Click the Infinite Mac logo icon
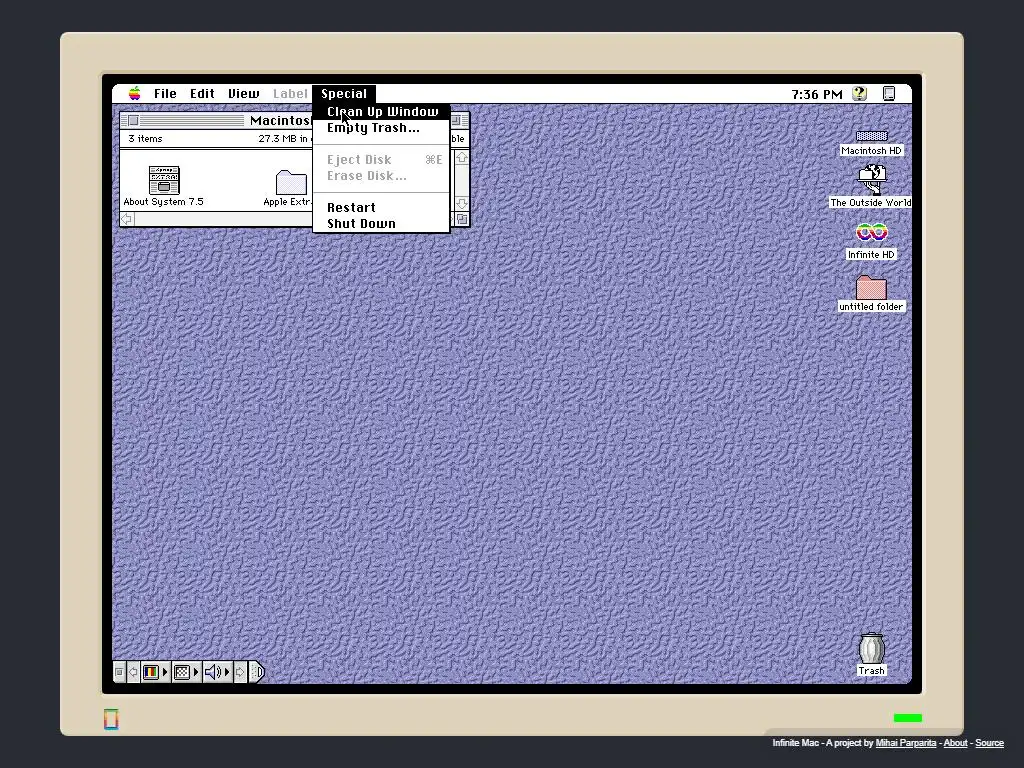 pyautogui.click(x=111, y=719)
